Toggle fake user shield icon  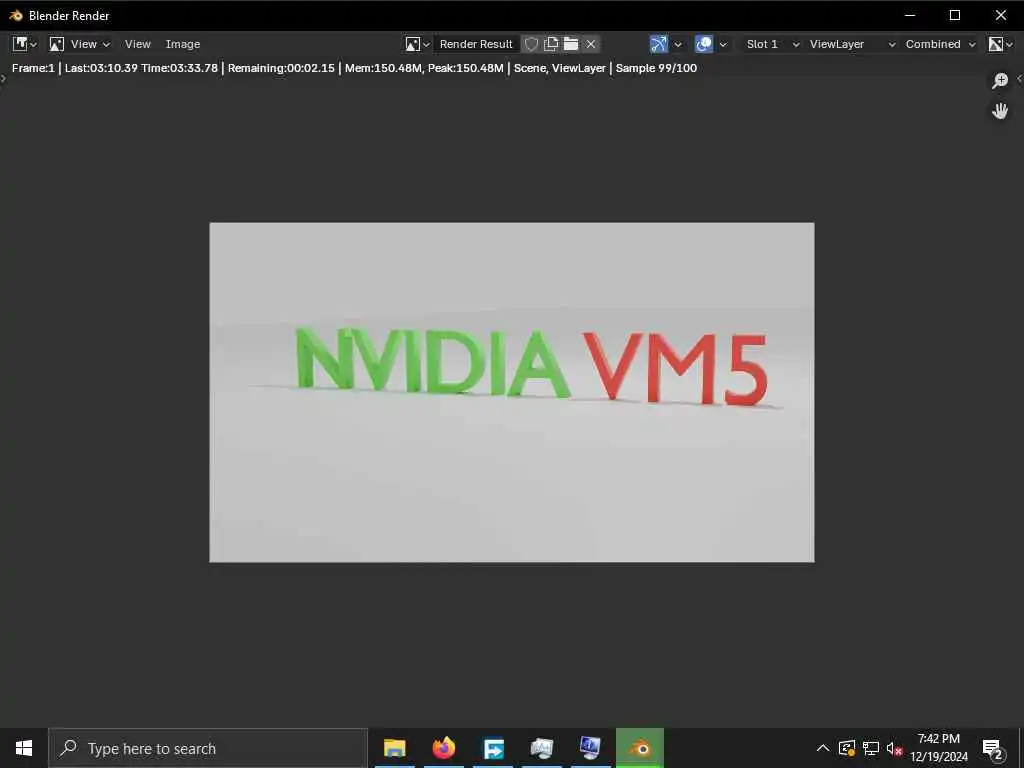(x=532, y=44)
